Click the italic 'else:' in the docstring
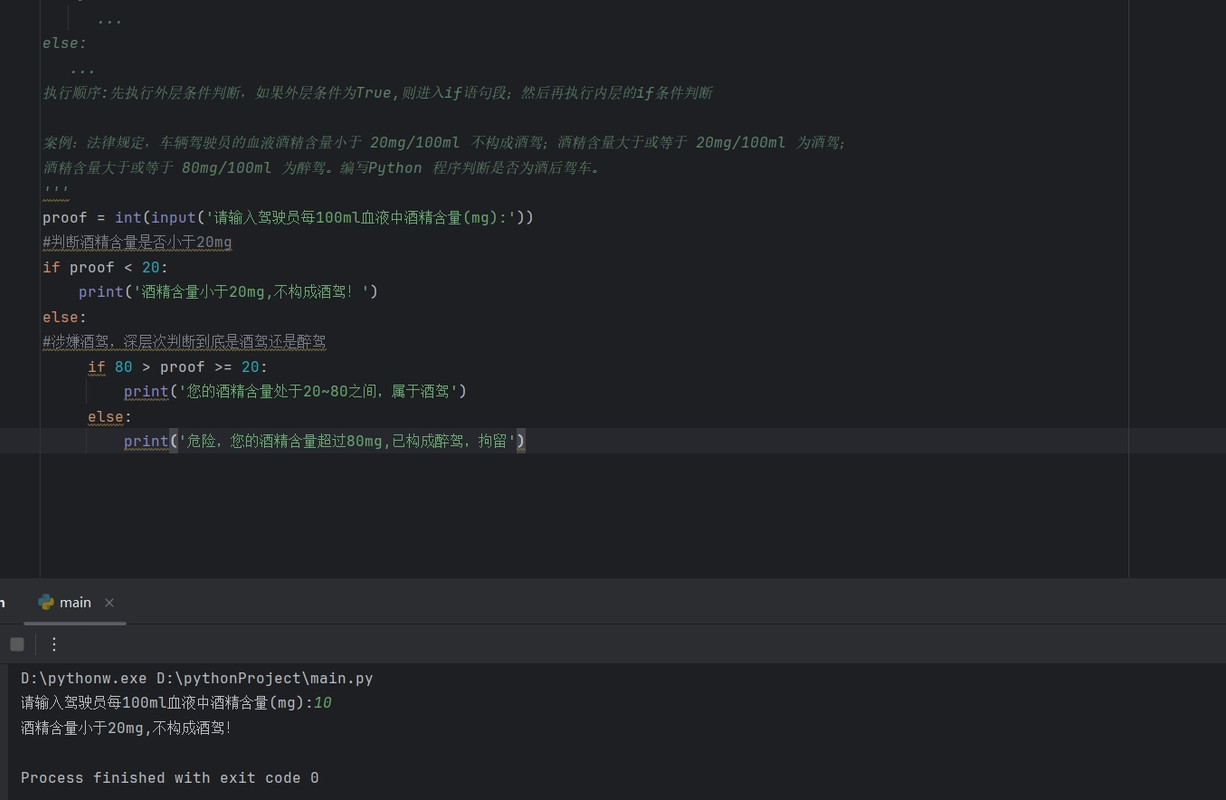1226x800 pixels. (x=64, y=43)
